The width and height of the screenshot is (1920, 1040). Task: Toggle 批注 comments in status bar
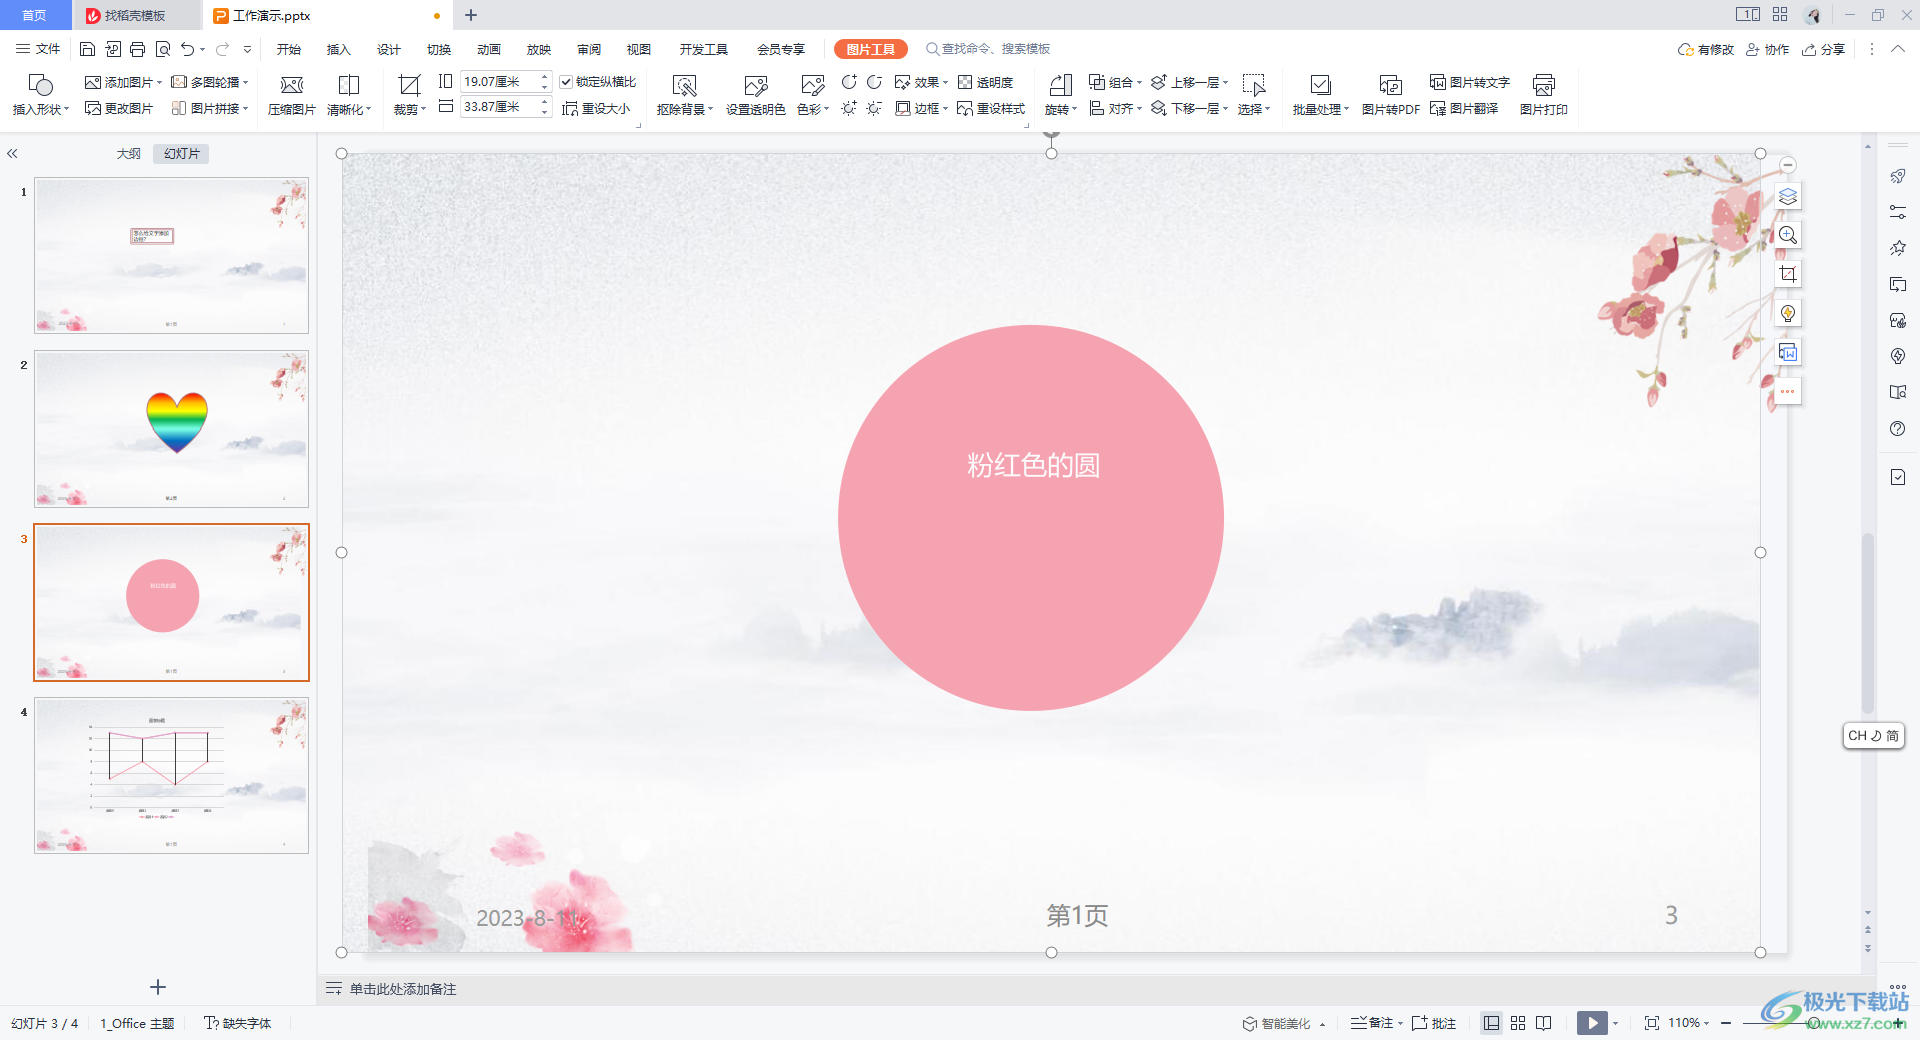click(x=1434, y=1023)
